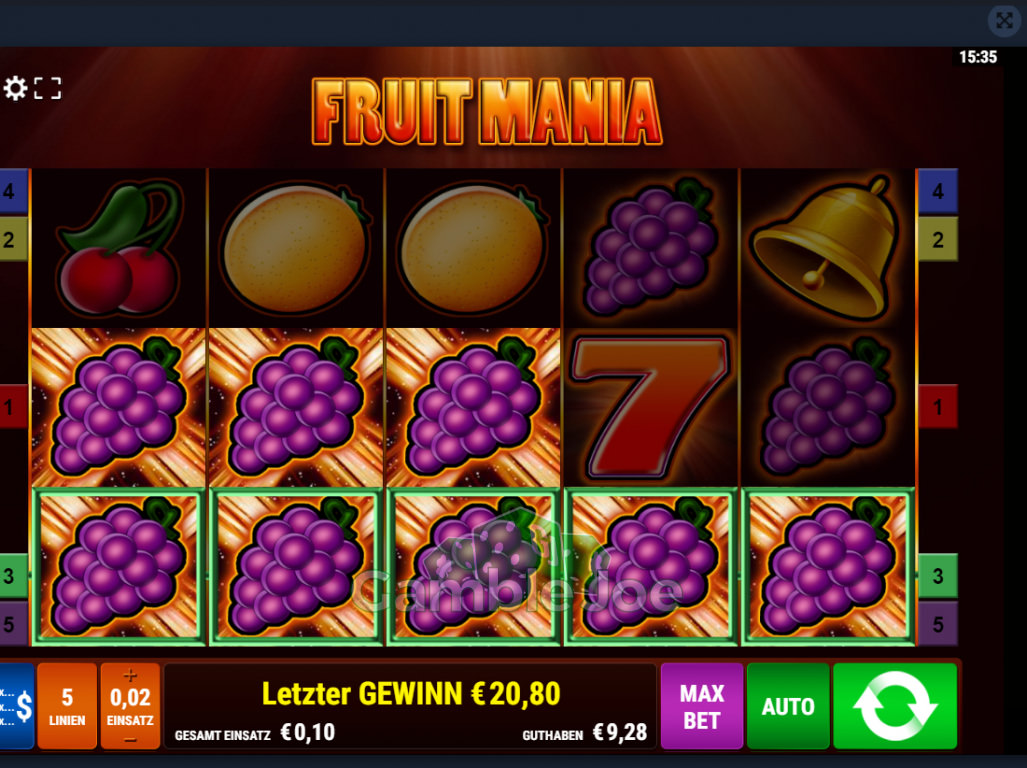Select purple payline 5 marker on right
Screen dimensions: 1027x768
(937, 623)
